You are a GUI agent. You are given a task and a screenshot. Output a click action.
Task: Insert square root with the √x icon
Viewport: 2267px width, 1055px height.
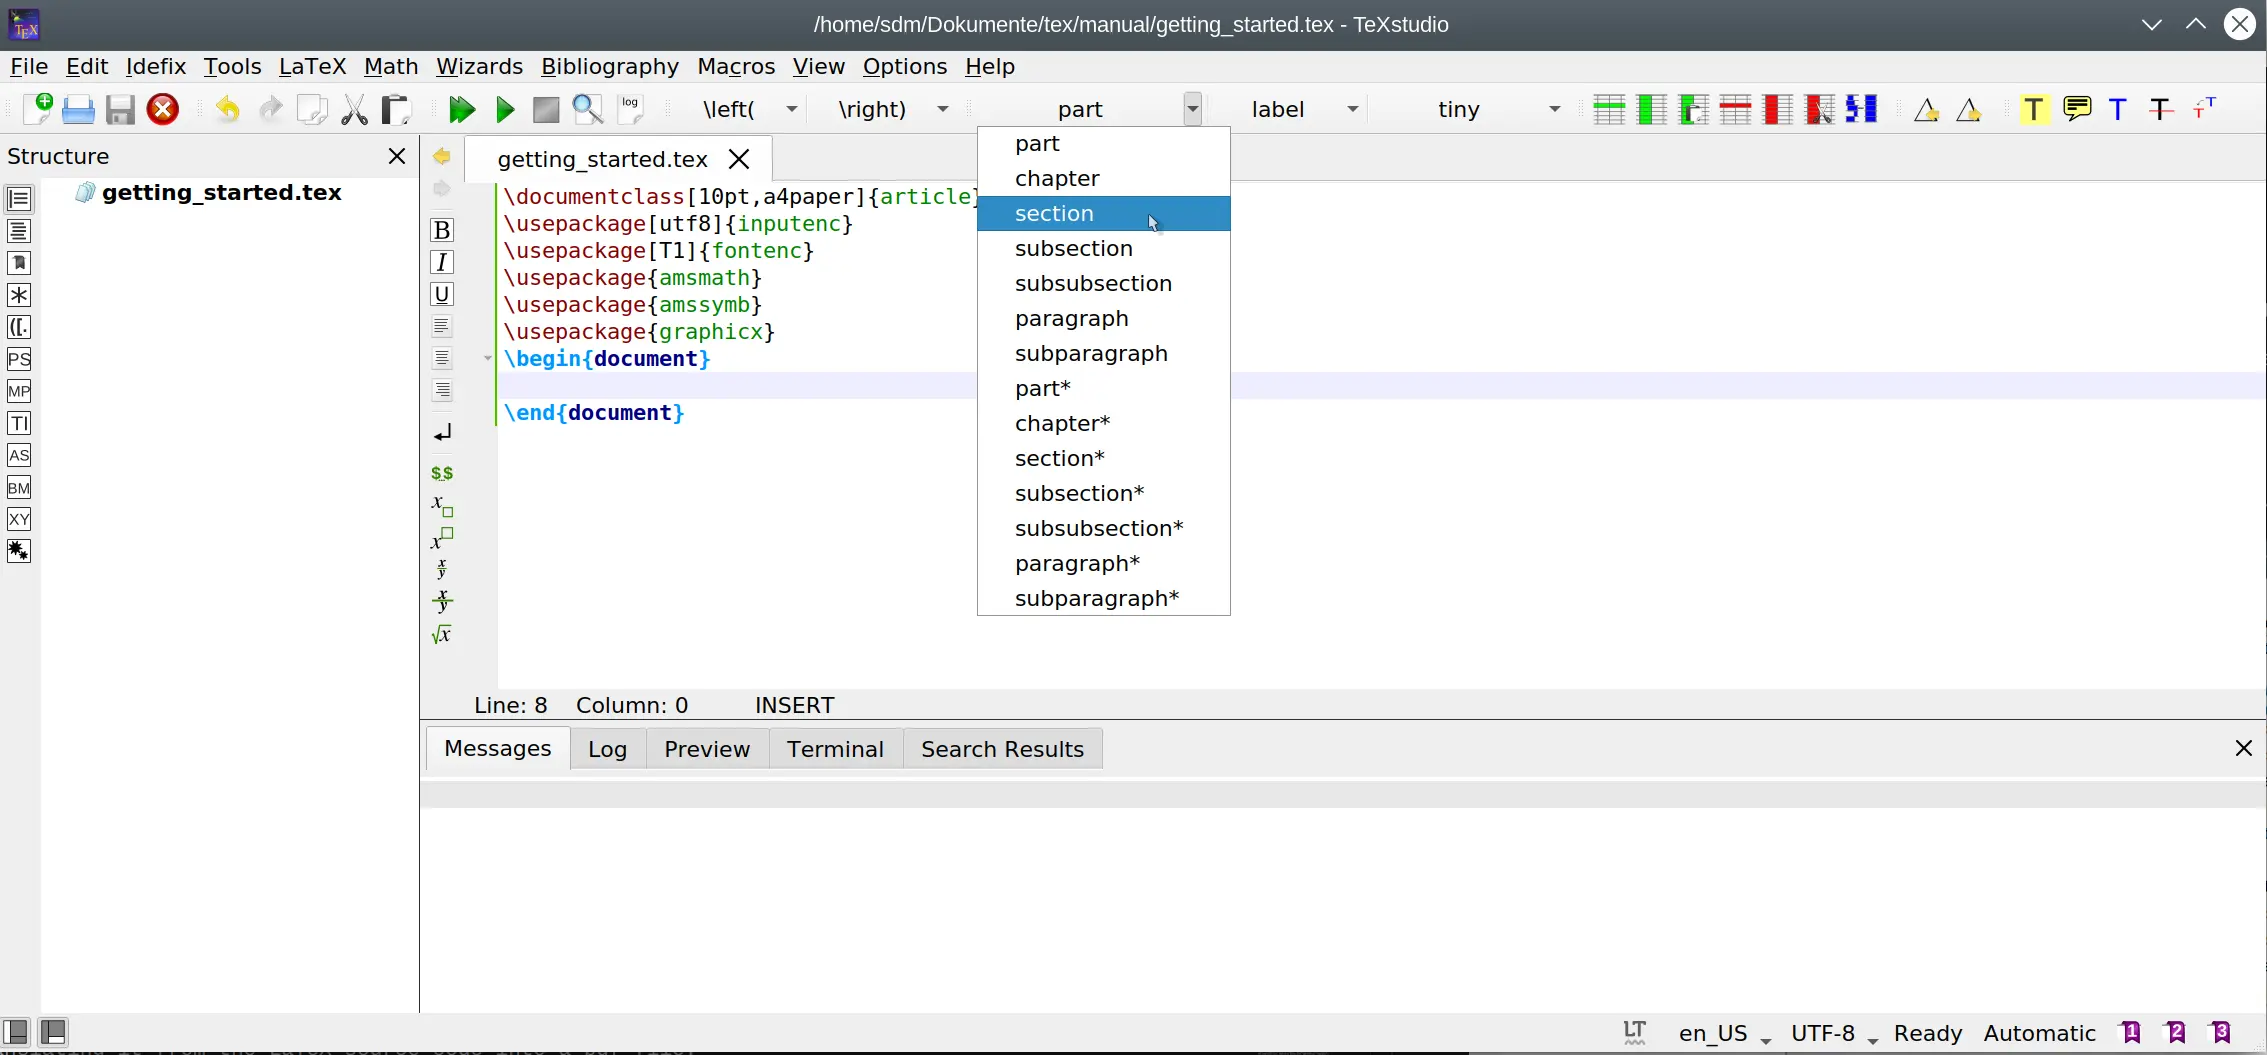click(442, 634)
